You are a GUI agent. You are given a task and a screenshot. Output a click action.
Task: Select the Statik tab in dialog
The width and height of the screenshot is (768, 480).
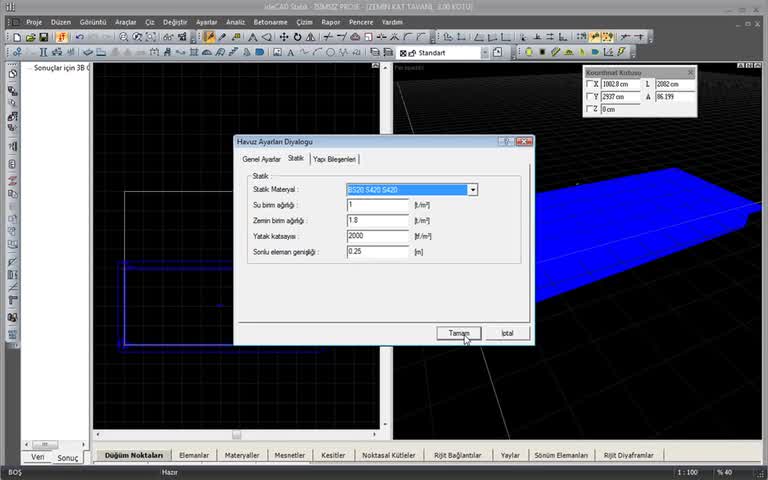tap(296, 158)
